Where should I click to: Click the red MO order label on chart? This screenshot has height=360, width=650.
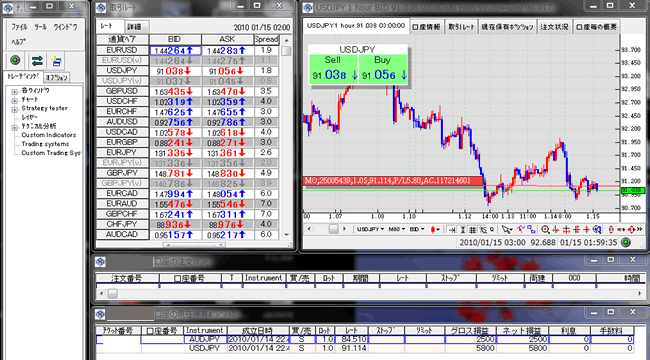(x=393, y=180)
